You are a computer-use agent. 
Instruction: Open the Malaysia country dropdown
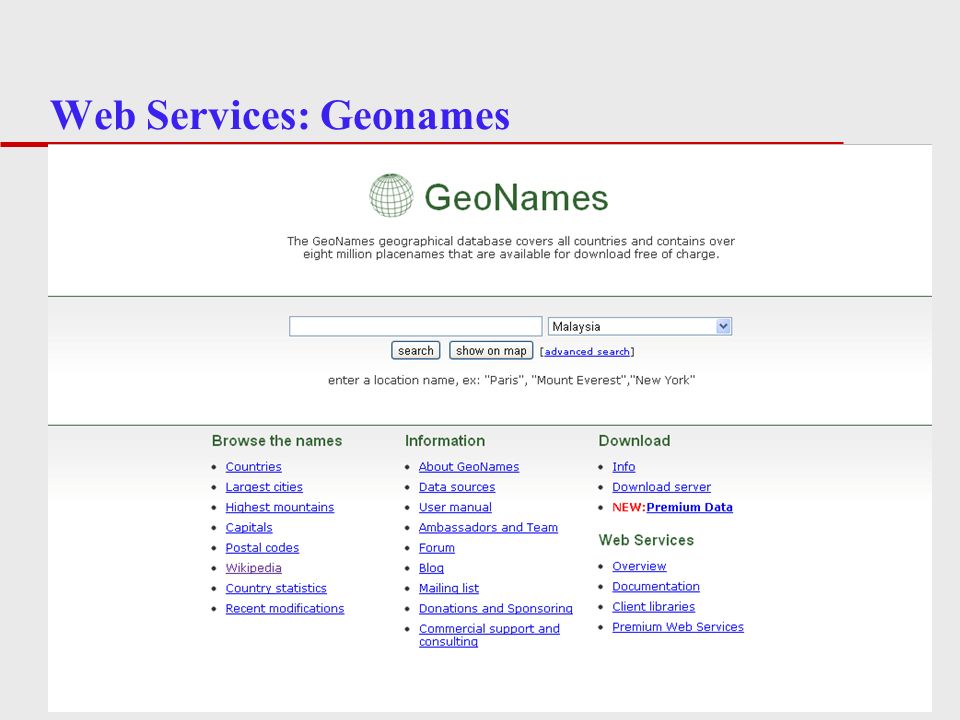[x=640, y=326]
